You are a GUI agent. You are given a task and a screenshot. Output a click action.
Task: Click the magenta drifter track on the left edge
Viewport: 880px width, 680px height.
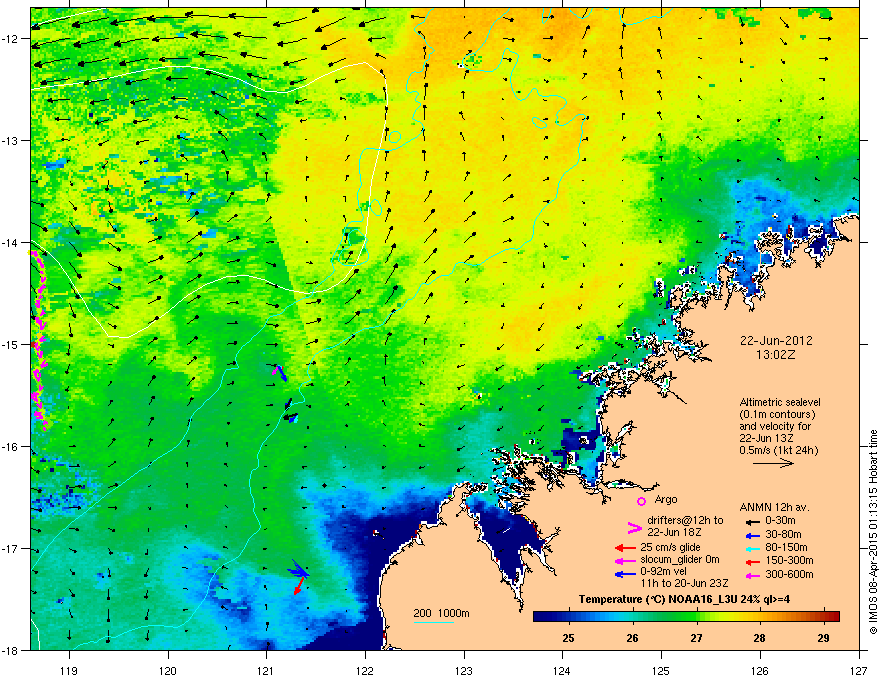[x=38, y=341]
